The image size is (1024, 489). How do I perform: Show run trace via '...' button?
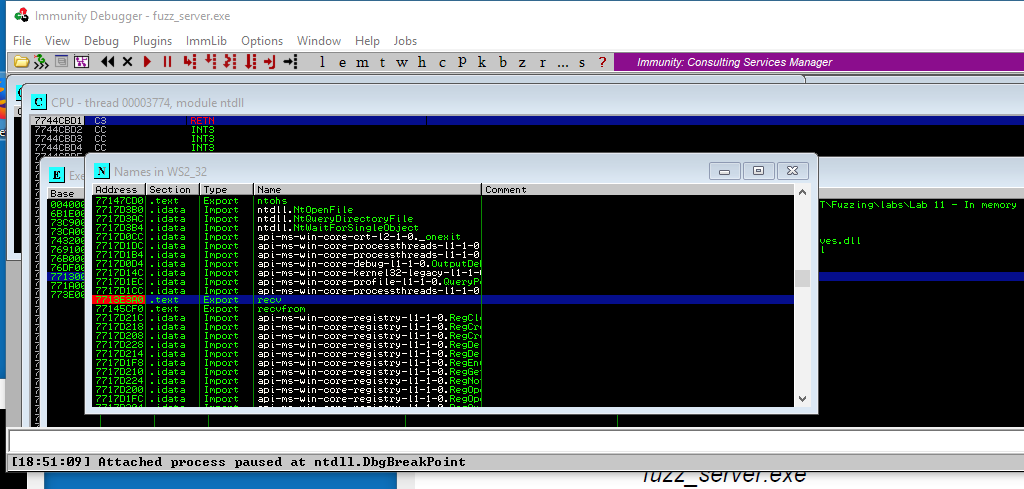(x=563, y=63)
